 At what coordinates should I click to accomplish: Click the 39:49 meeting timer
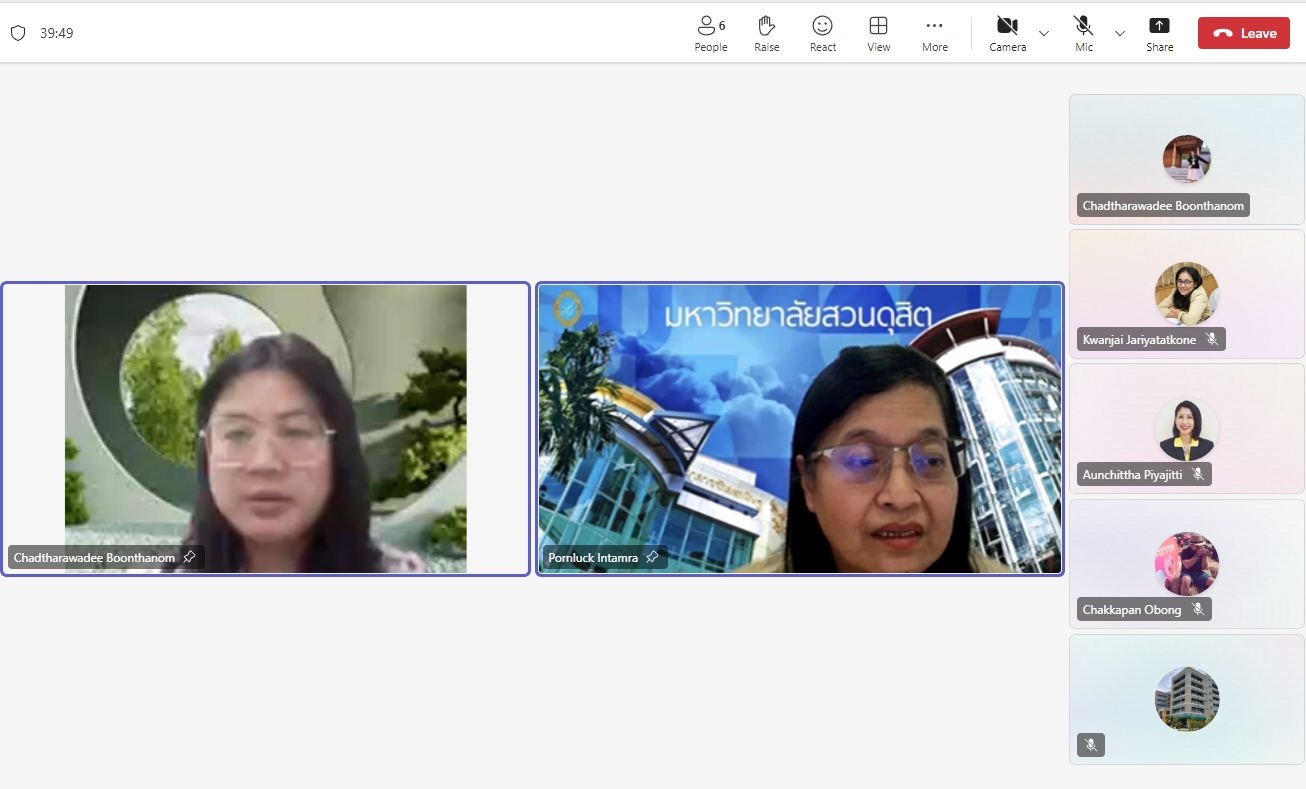click(x=56, y=33)
